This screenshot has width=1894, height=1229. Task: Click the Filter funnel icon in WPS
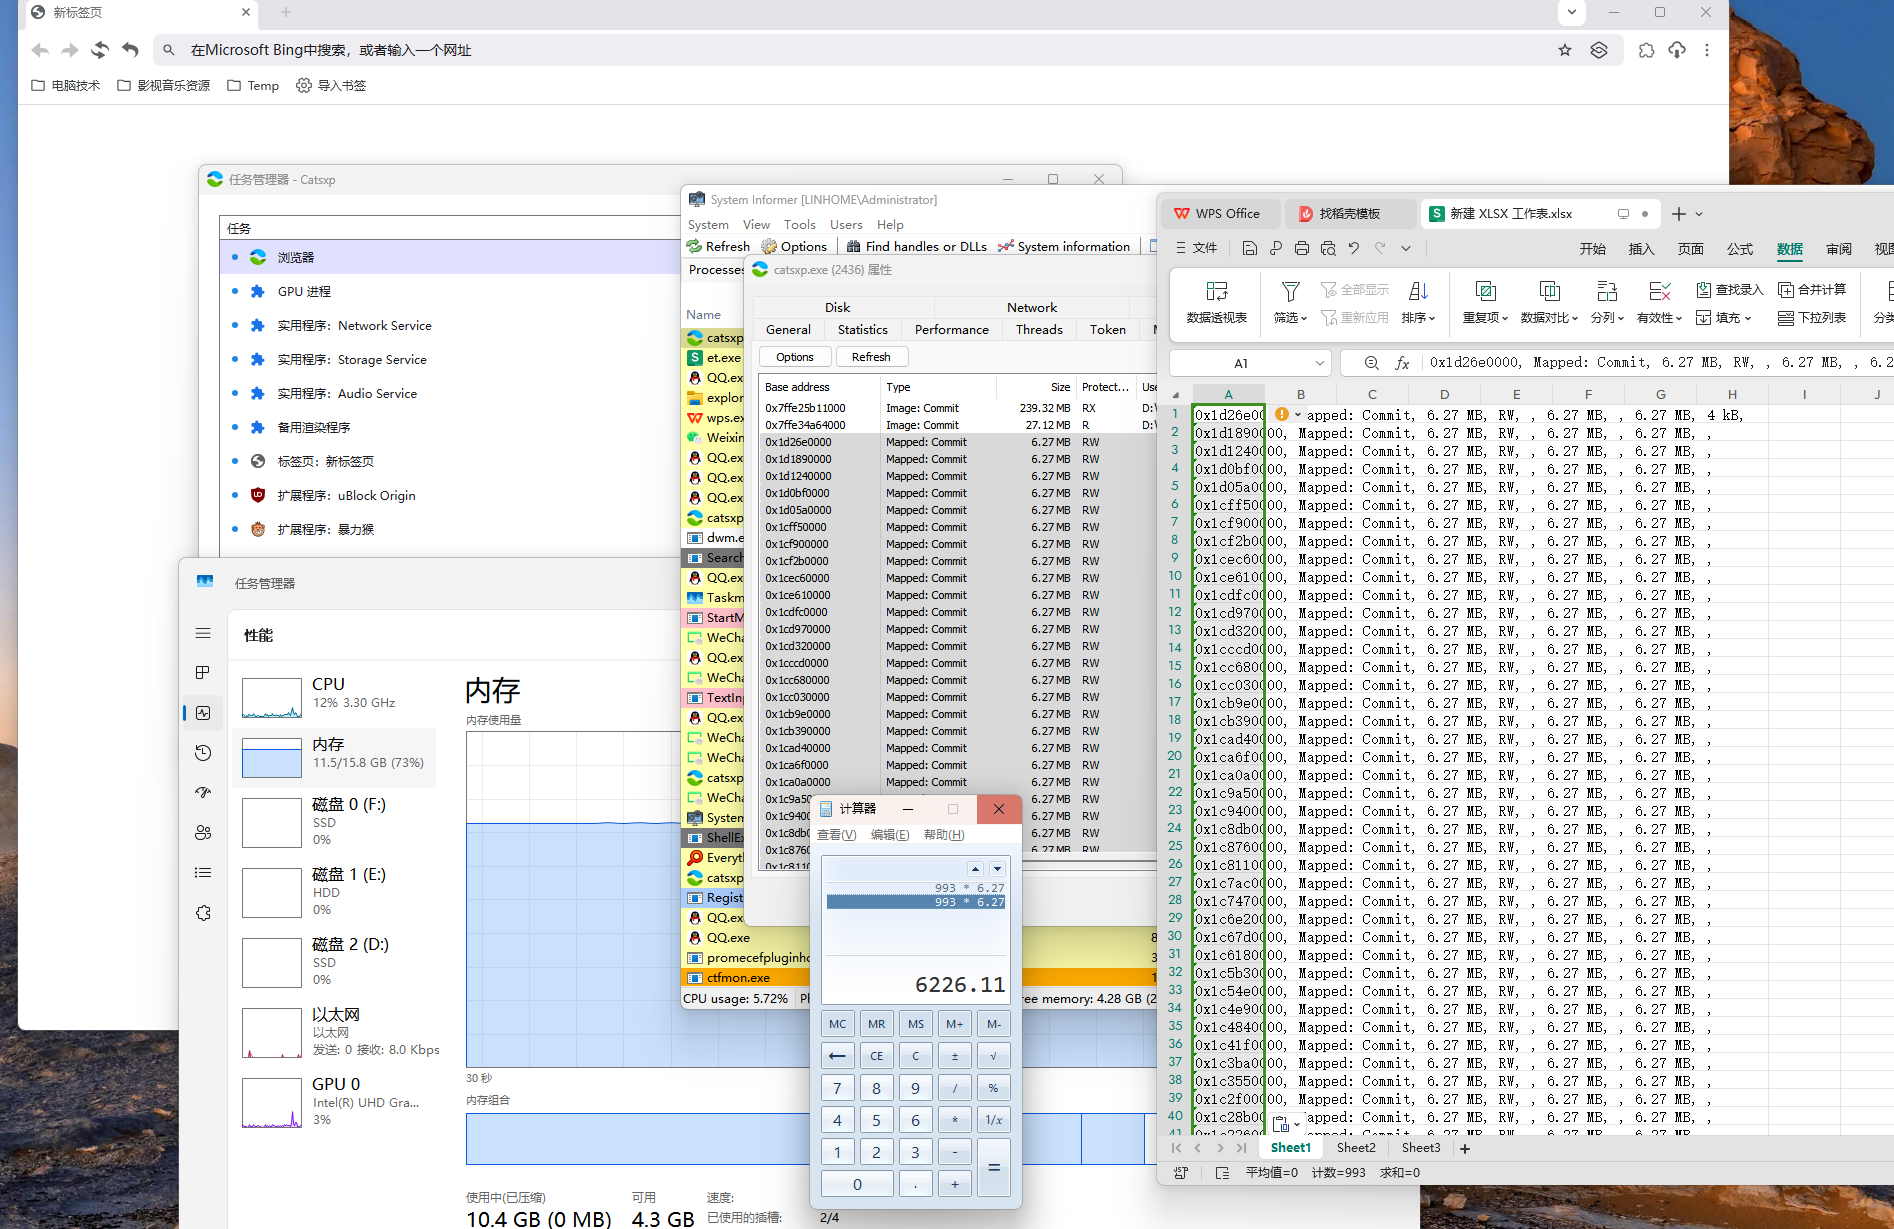[x=1290, y=292]
